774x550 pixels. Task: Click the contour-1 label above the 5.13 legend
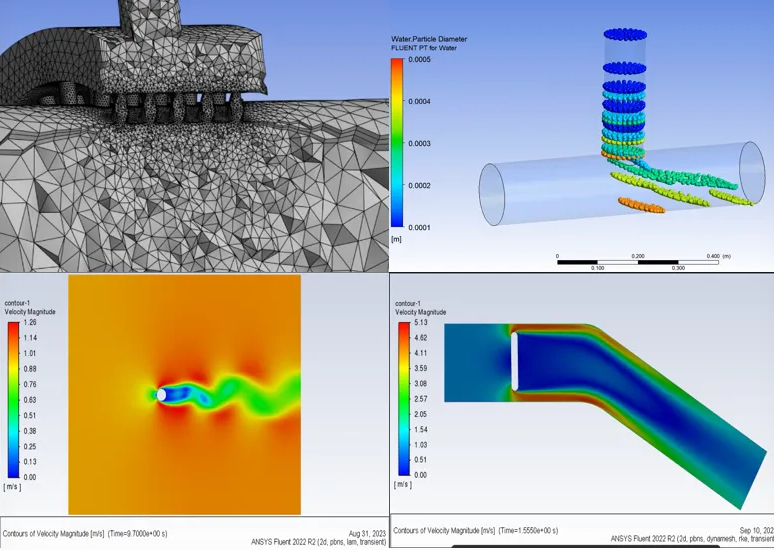pos(407,303)
